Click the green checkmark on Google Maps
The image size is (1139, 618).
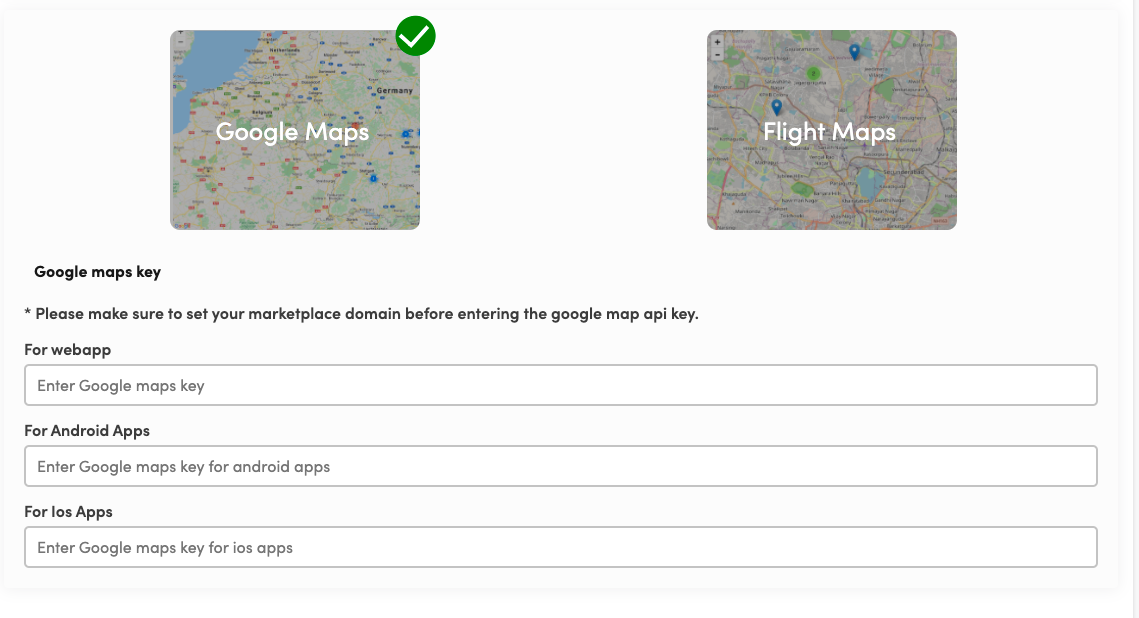coord(415,36)
